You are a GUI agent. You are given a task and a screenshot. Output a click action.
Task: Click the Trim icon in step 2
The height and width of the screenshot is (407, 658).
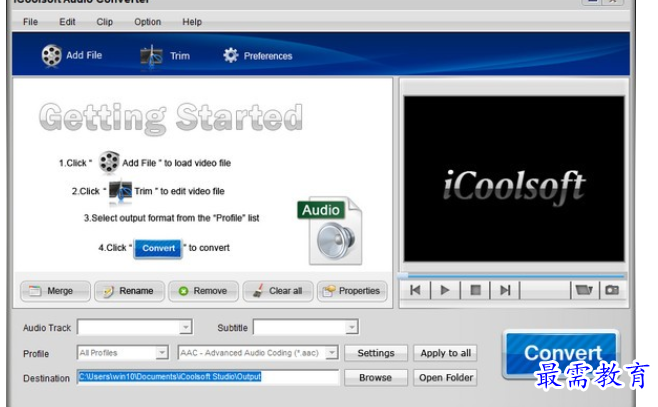pos(120,192)
